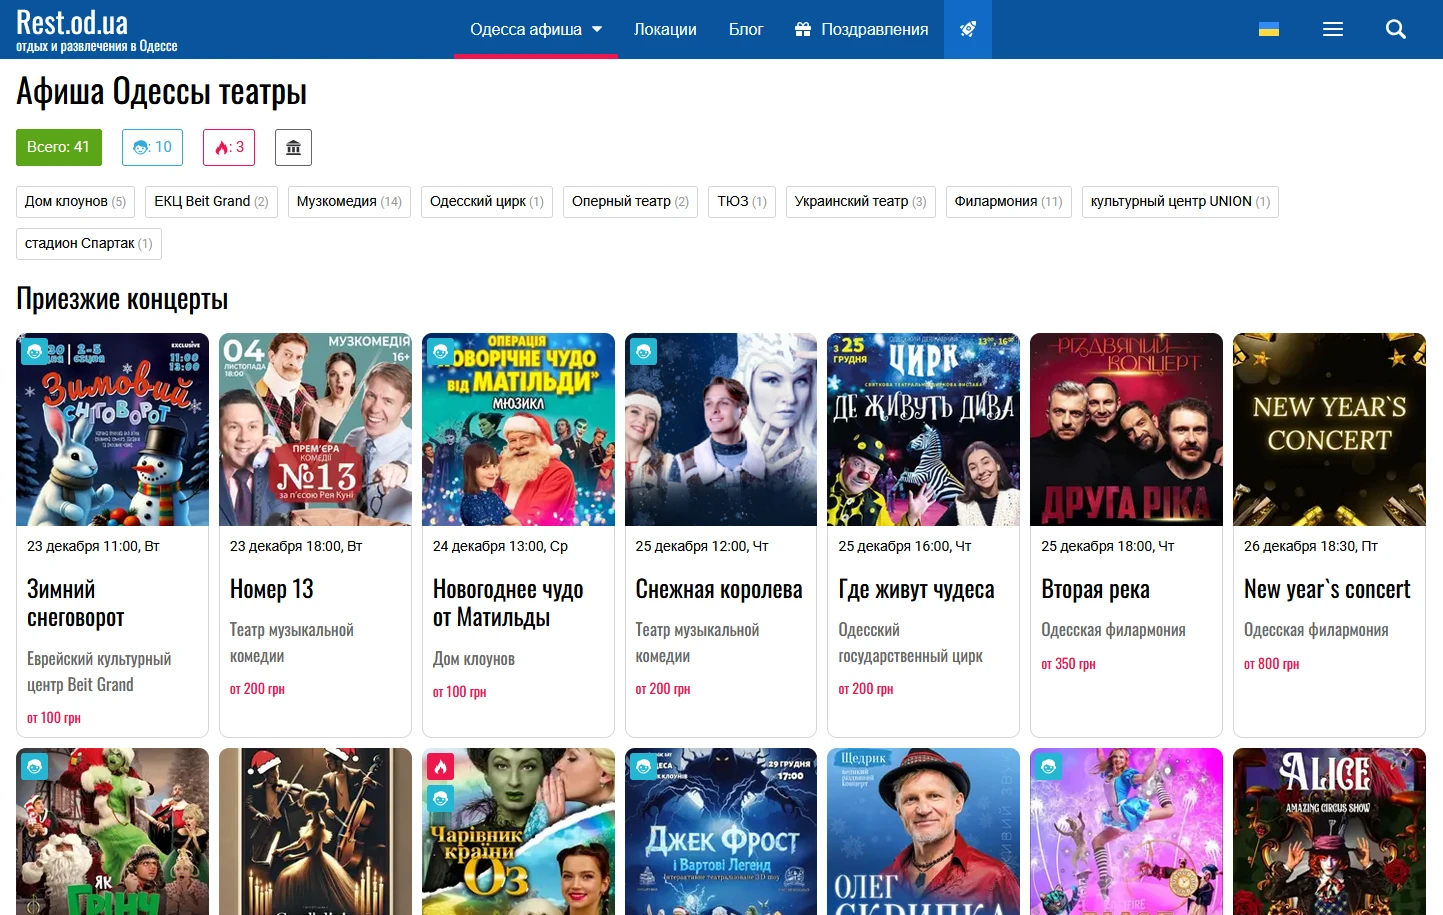Toggle the hot events filter showing 3
The image size is (1443, 915).
point(229,147)
